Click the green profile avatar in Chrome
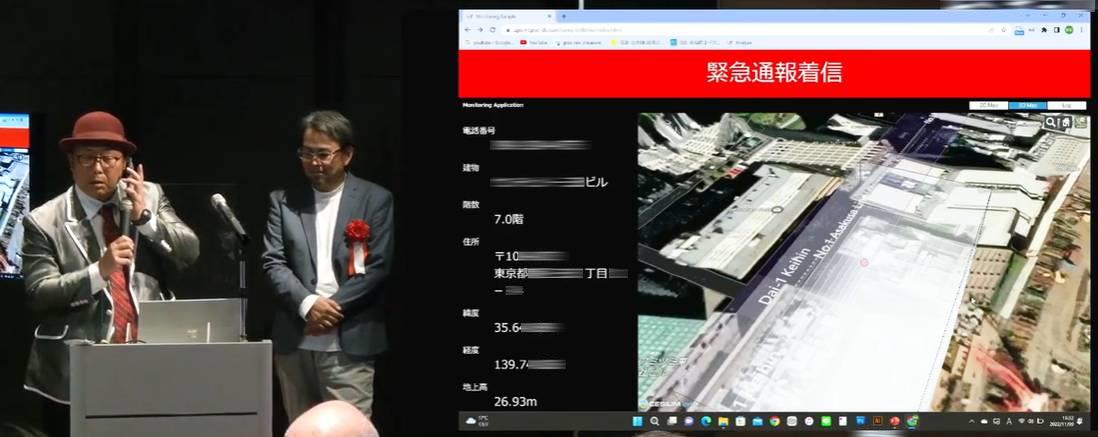This screenshot has height=437, width=1098. click(x=1069, y=29)
